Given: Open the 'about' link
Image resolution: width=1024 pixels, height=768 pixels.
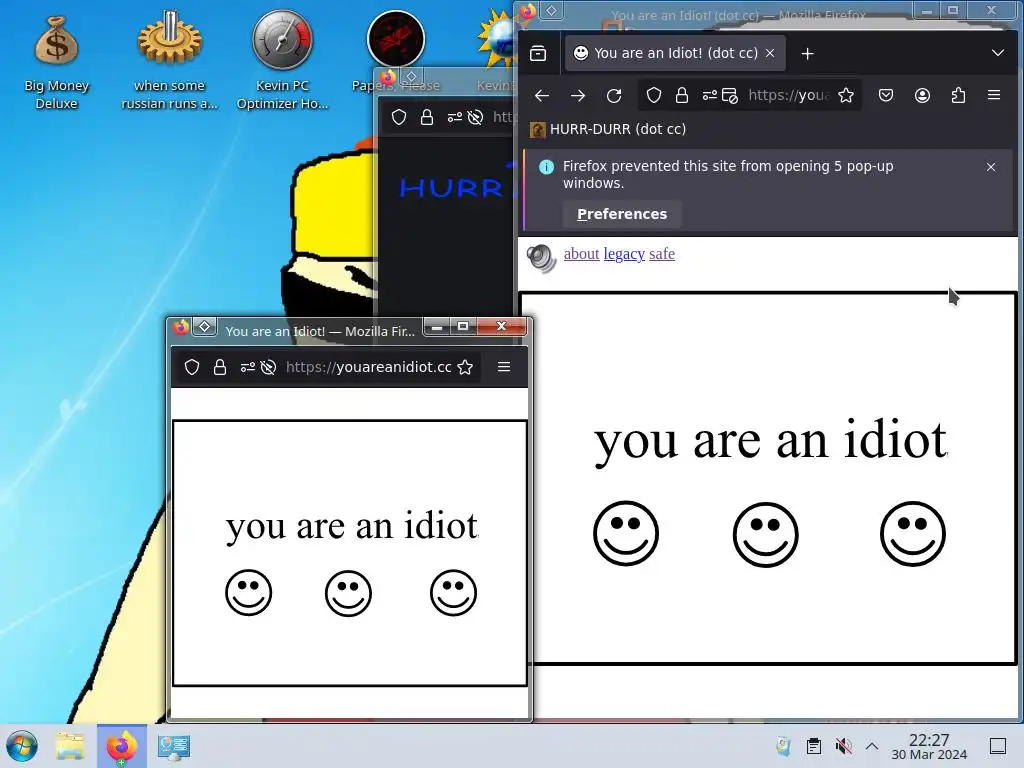Looking at the screenshot, I should 581,254.
